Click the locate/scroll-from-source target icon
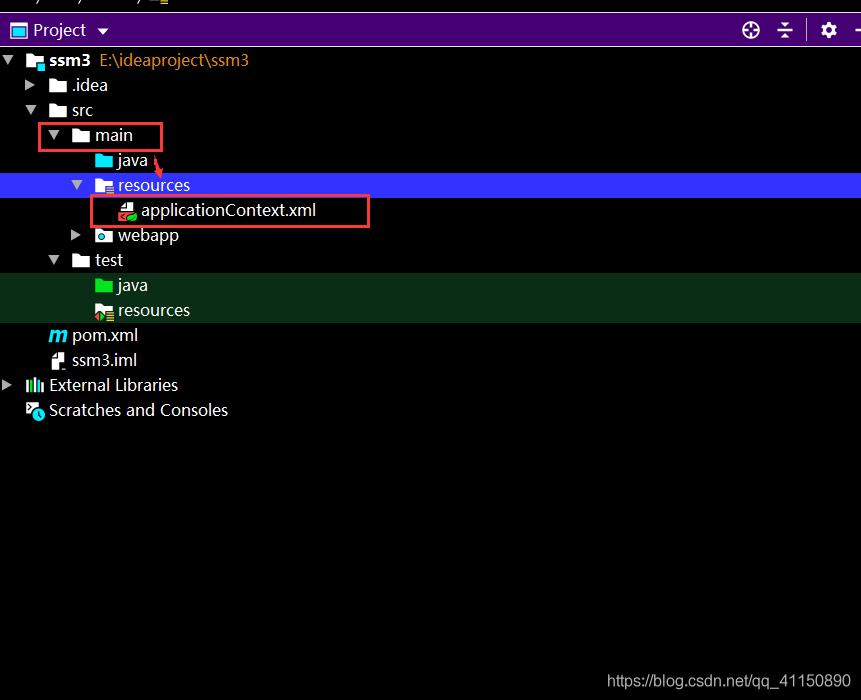861x700 pixels. pyautogui.click(x=751, y=30)
